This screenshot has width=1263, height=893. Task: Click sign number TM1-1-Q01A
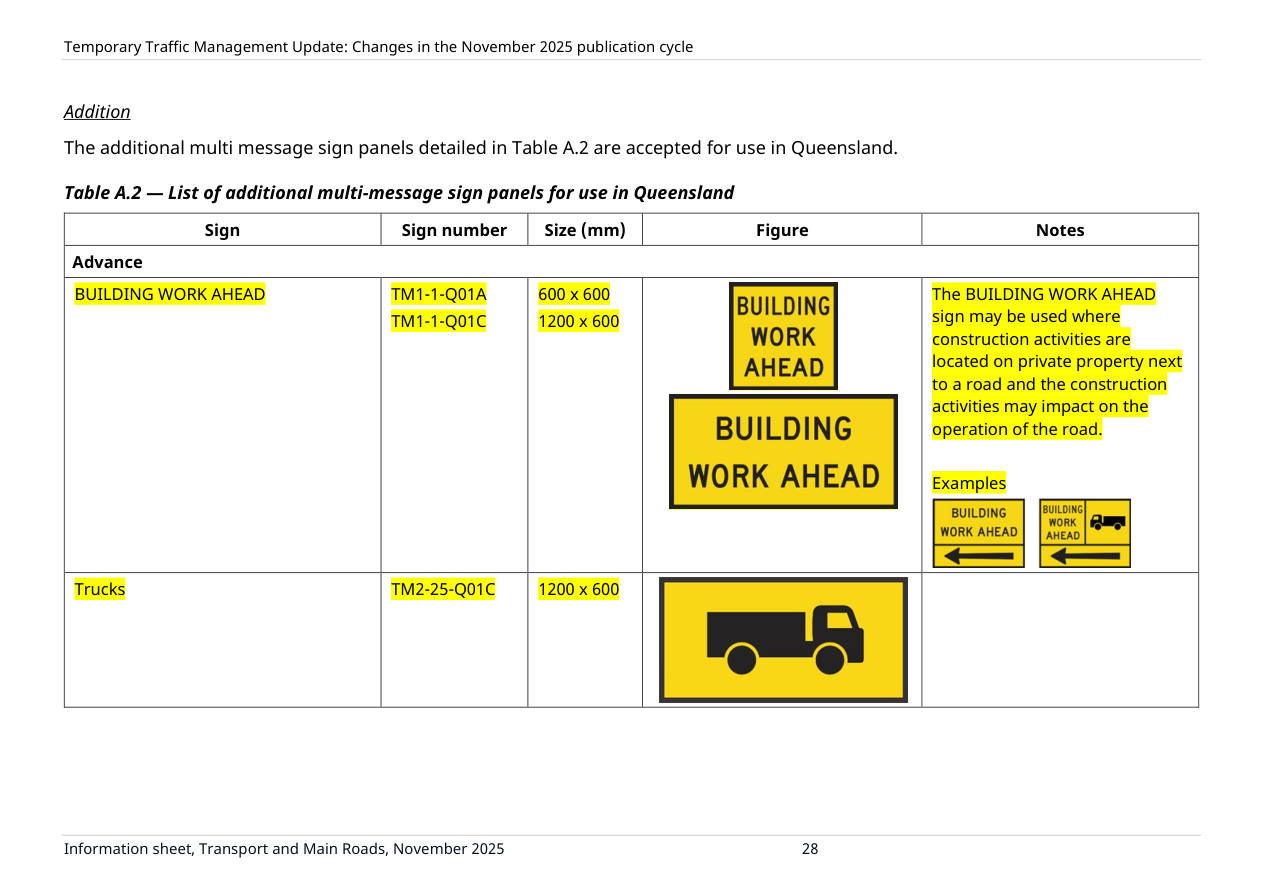pos(438,294)
